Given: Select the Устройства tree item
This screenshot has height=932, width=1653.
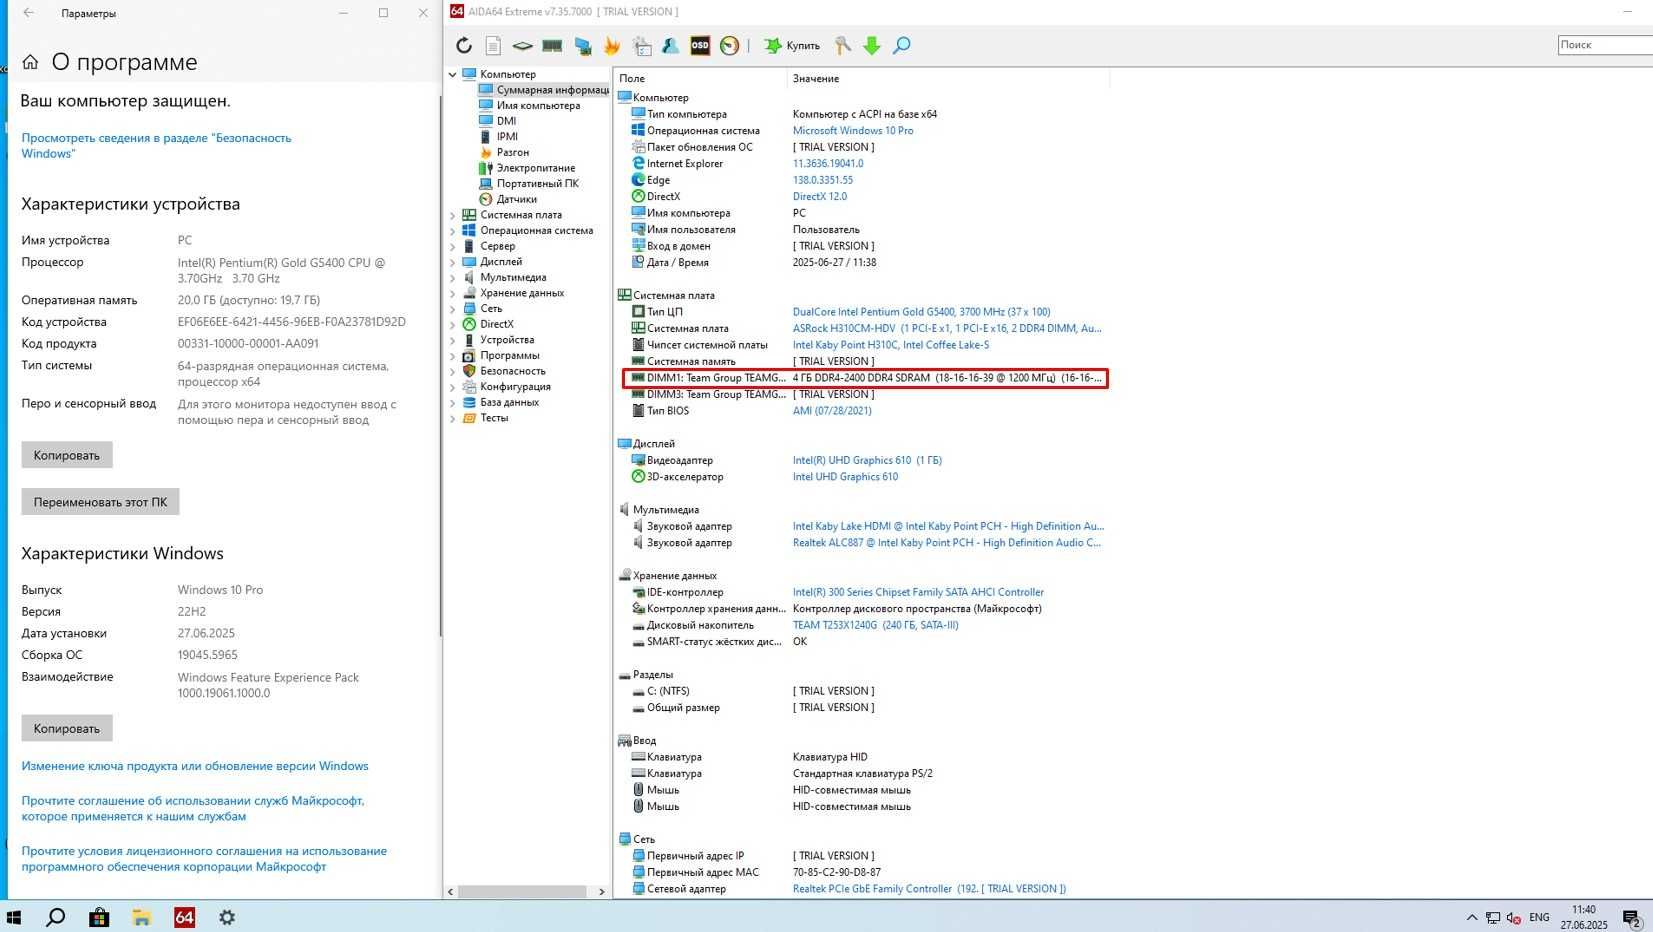Looking at the screenshot, I should 497,340.
